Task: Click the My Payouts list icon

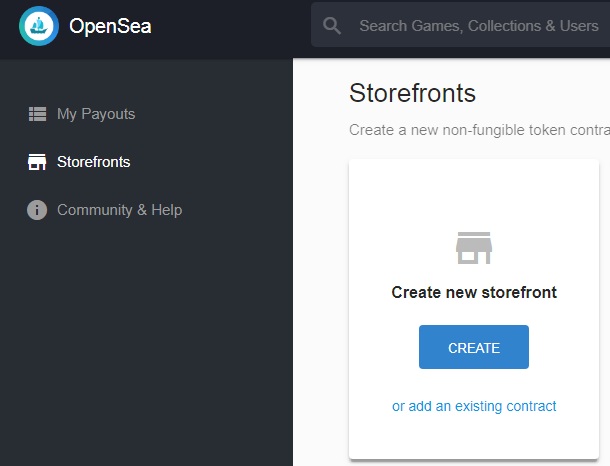Action: point(37,114)
